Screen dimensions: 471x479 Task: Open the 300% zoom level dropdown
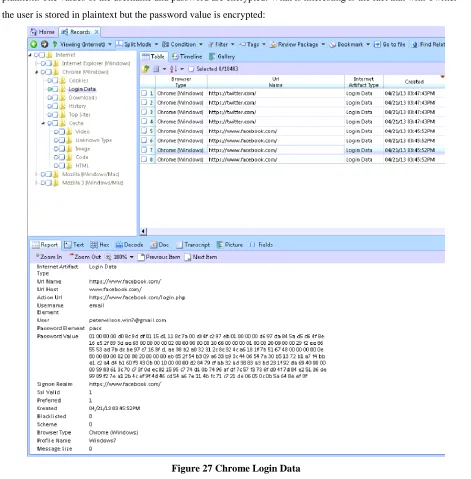[x=131, y=257]
